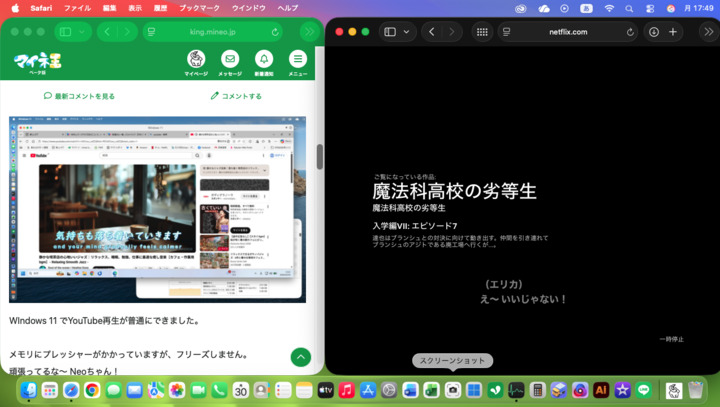Open Spotlight search in menu bar

[629, 8]
